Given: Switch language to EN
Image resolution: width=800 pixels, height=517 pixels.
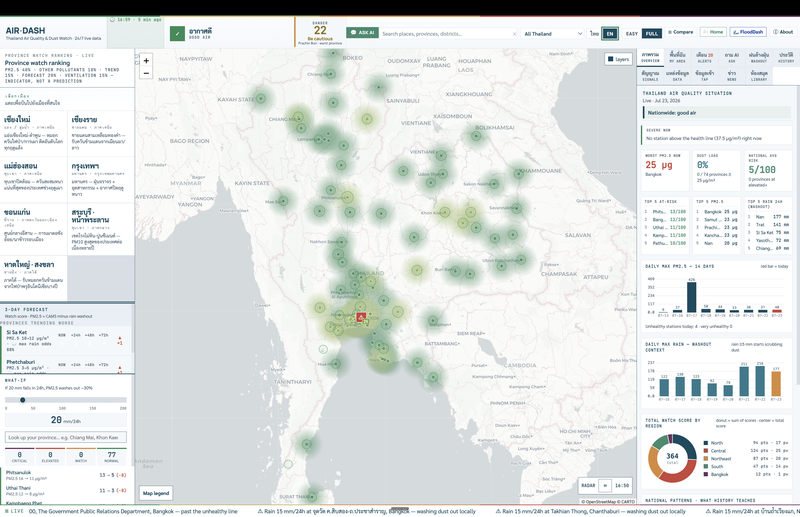Looking at the screenshot, I should [x=610, y=34].
